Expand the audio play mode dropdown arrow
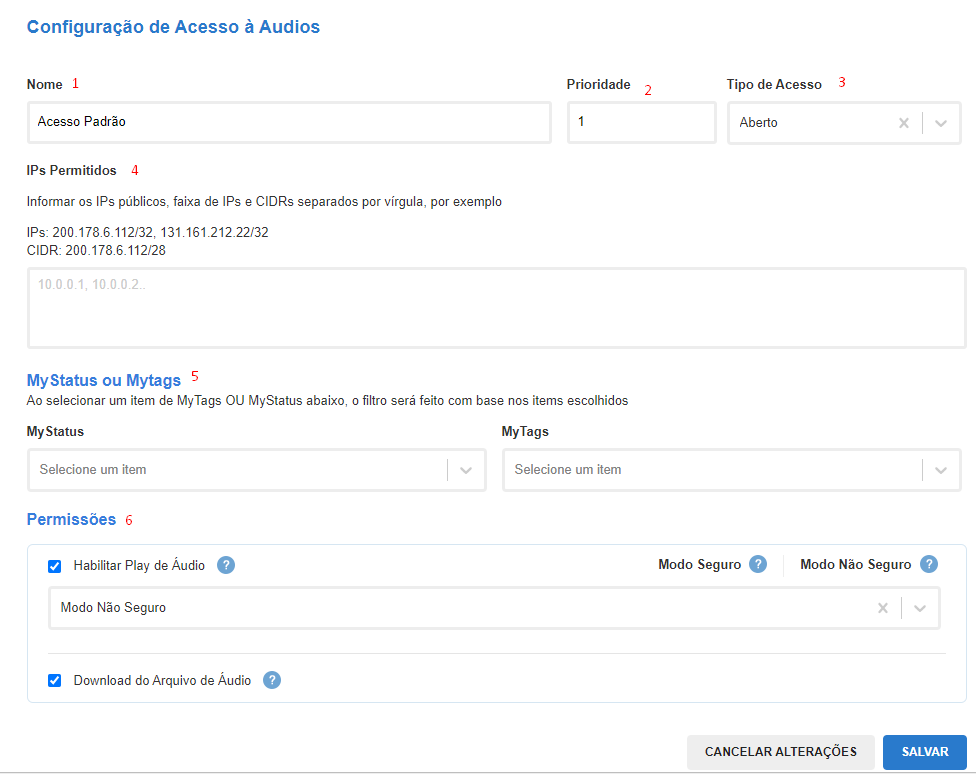The image size is (976, 774). coord(920,608)
